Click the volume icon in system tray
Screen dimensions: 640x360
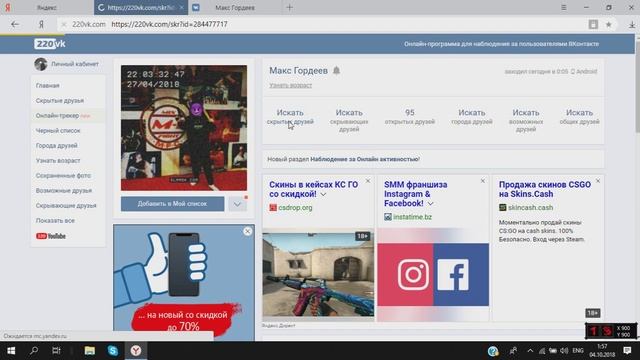[564, 351]
